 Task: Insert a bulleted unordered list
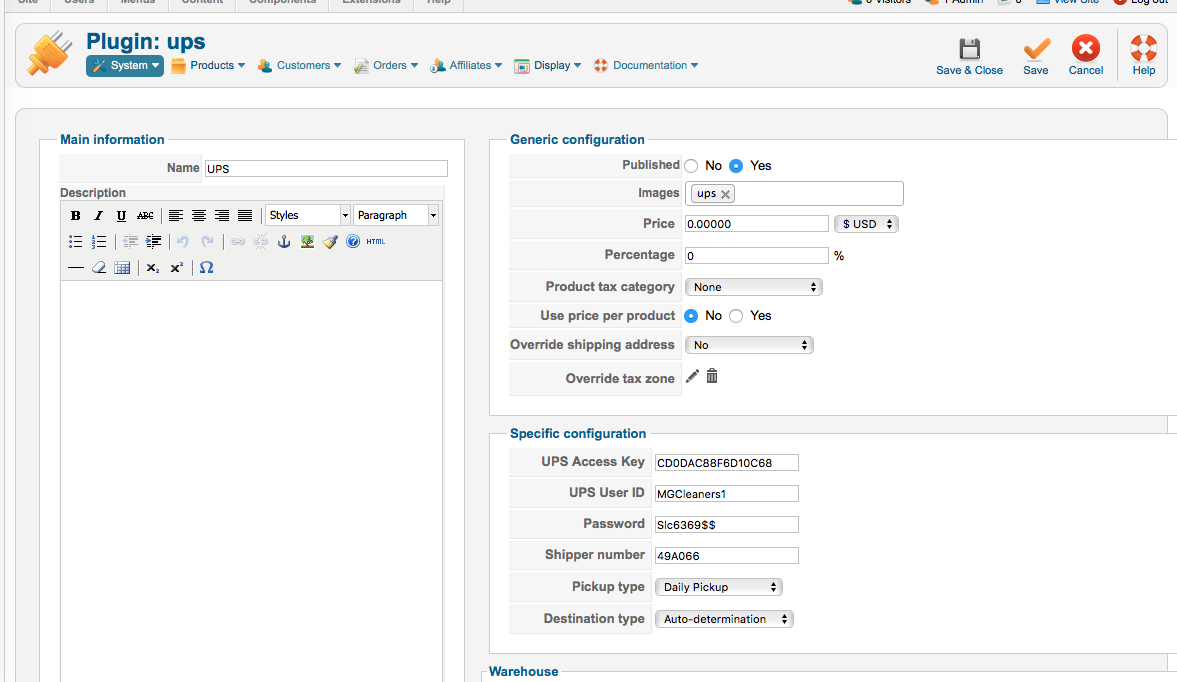[76, 242]
